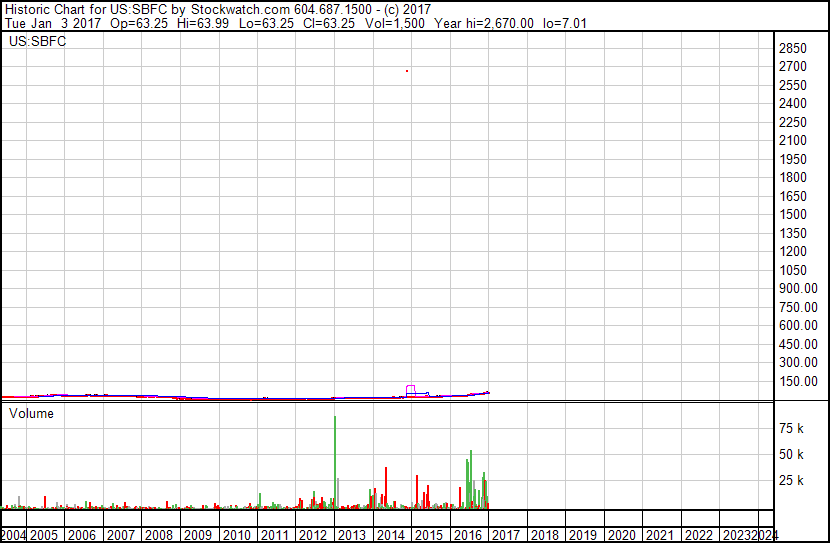This screenshot has height=543, width=830.
Task: Click the tallest green volume bar in 2016
Action: (471, 479)
